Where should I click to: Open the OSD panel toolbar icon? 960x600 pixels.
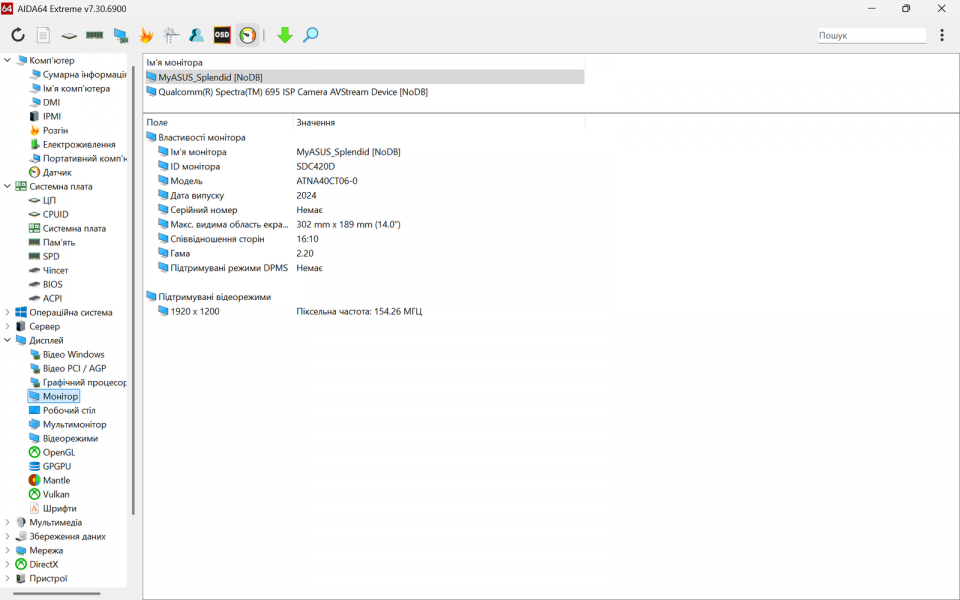click(x=222, y=35)
